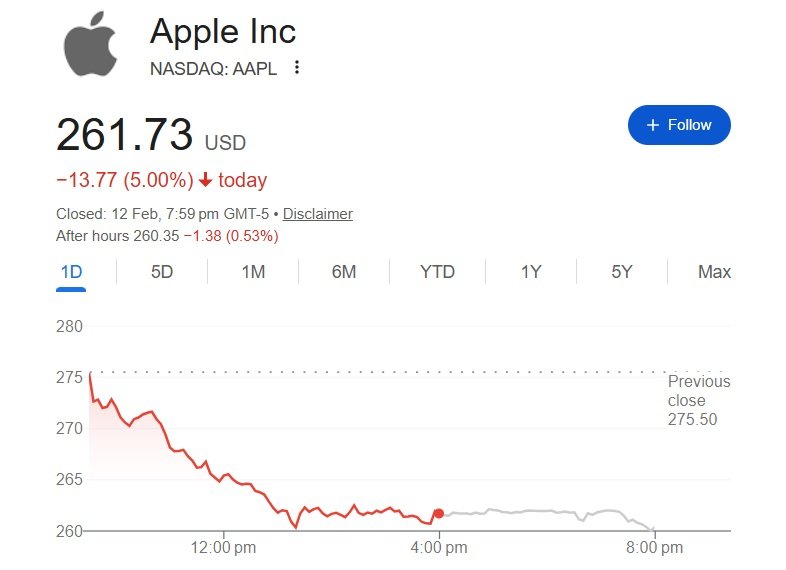The width and height of the screenshot is (786, 570).
Task: Show the 1M chart range
Action: click(x=253, y=272)
